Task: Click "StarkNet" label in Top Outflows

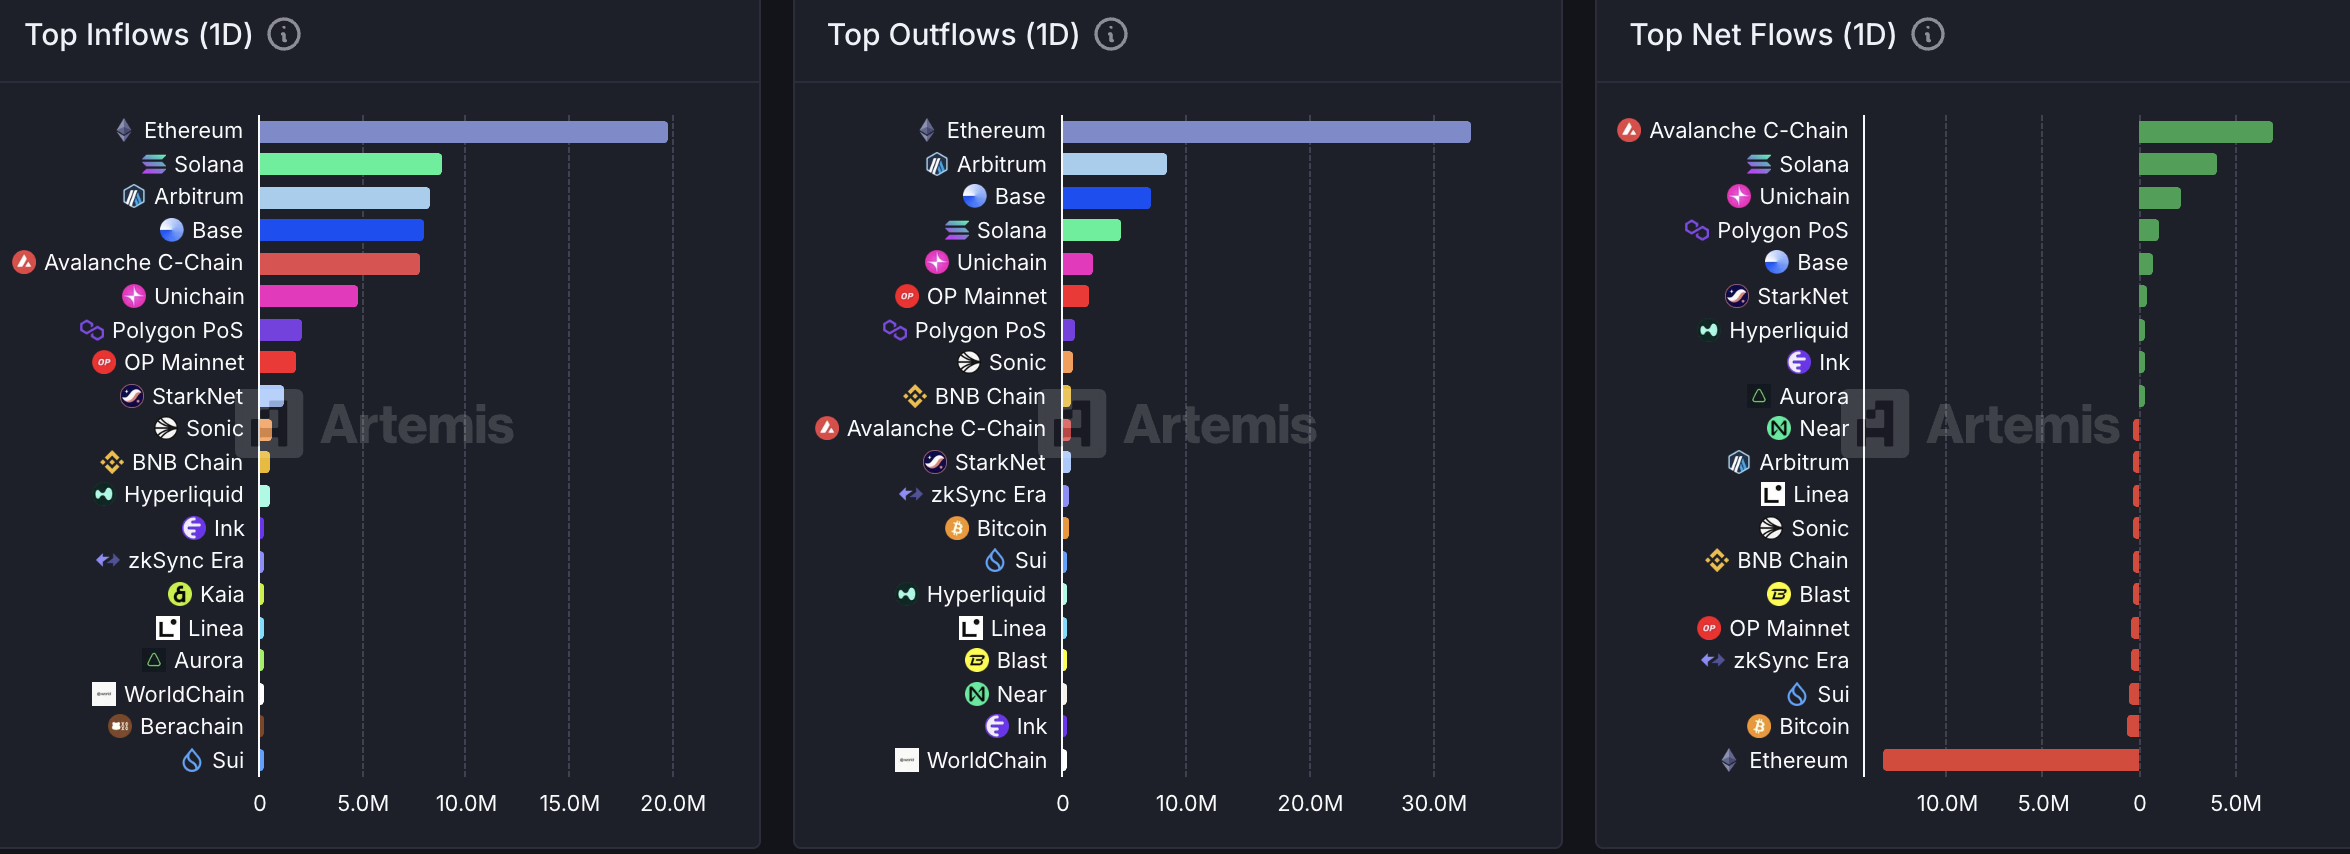Action: pos(1001,462)
